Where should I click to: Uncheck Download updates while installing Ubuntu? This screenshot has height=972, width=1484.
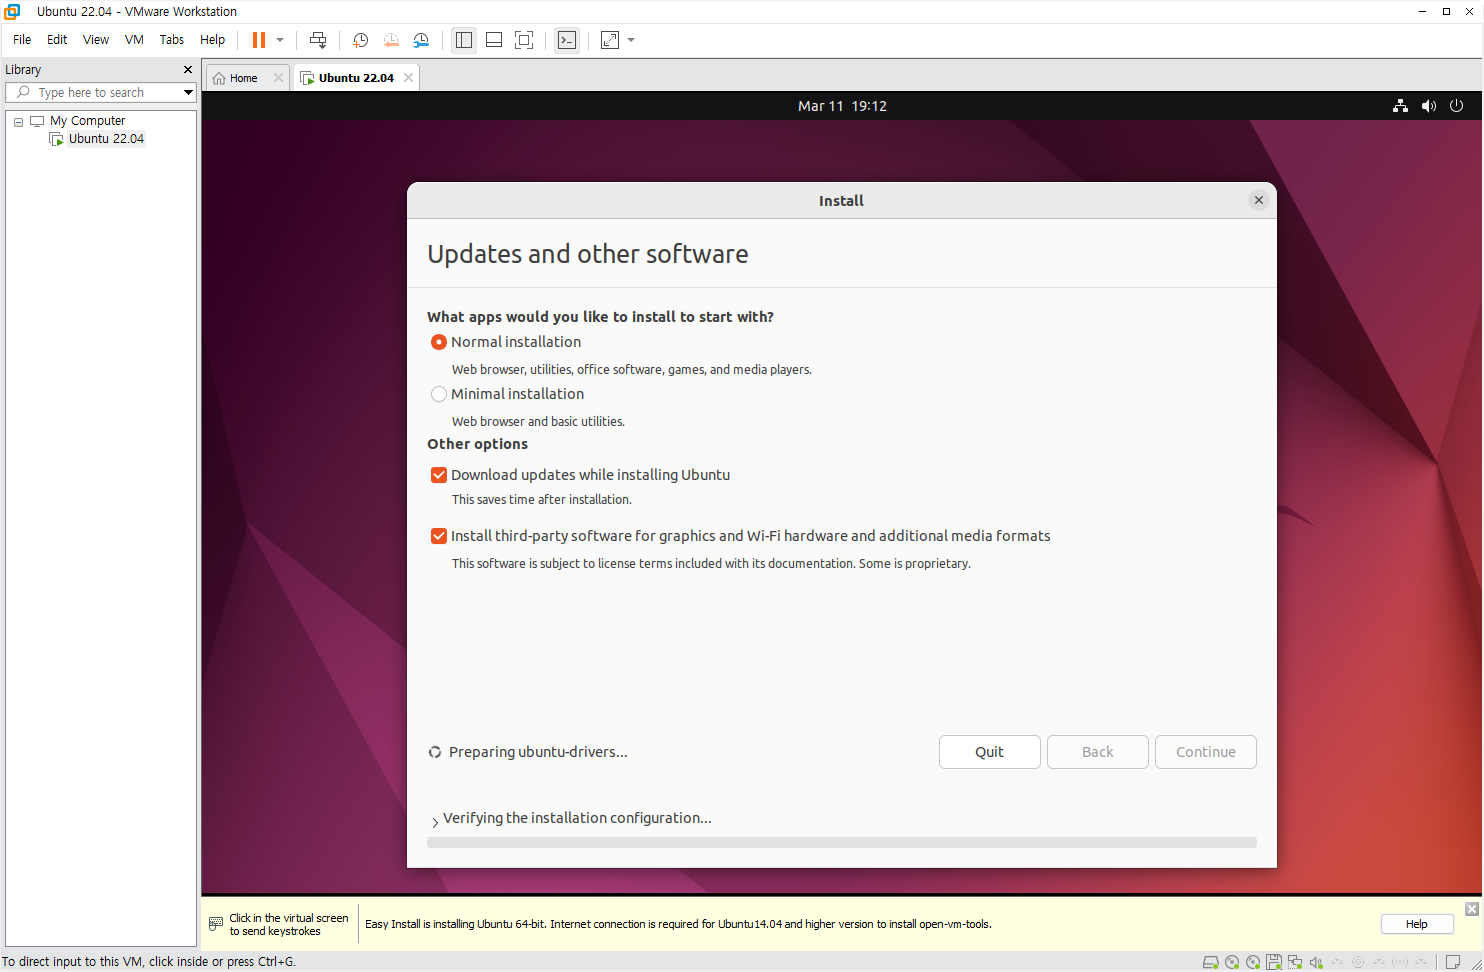click(438, 475)
